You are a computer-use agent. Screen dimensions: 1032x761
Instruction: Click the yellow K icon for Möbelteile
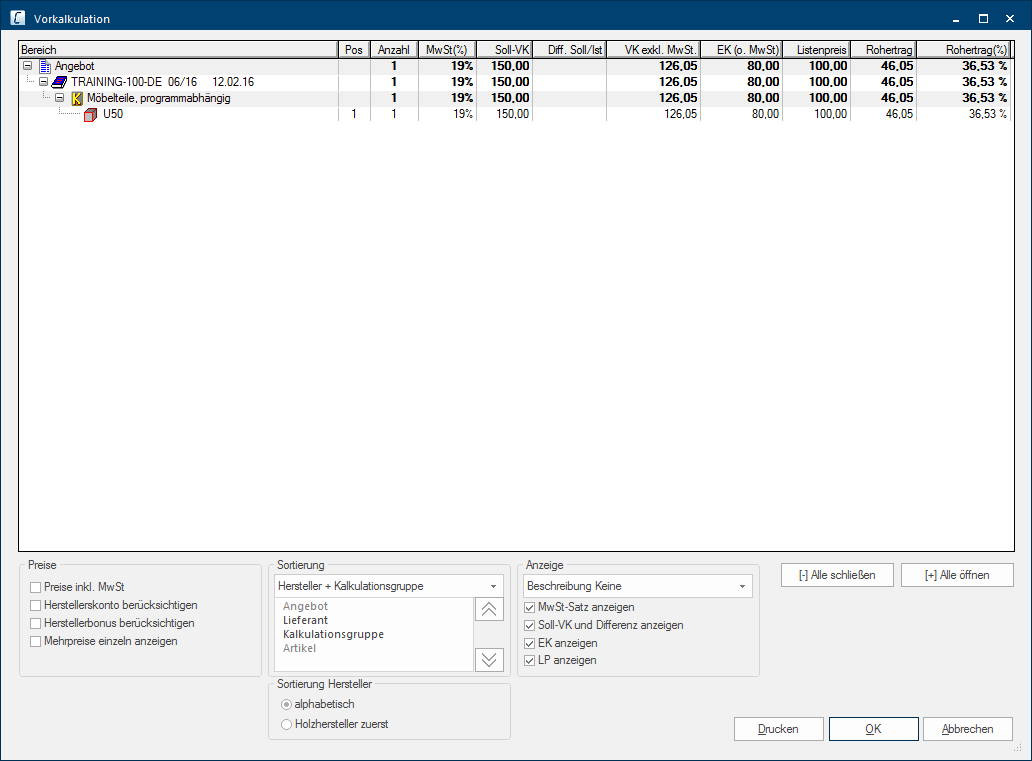[76, 98]
